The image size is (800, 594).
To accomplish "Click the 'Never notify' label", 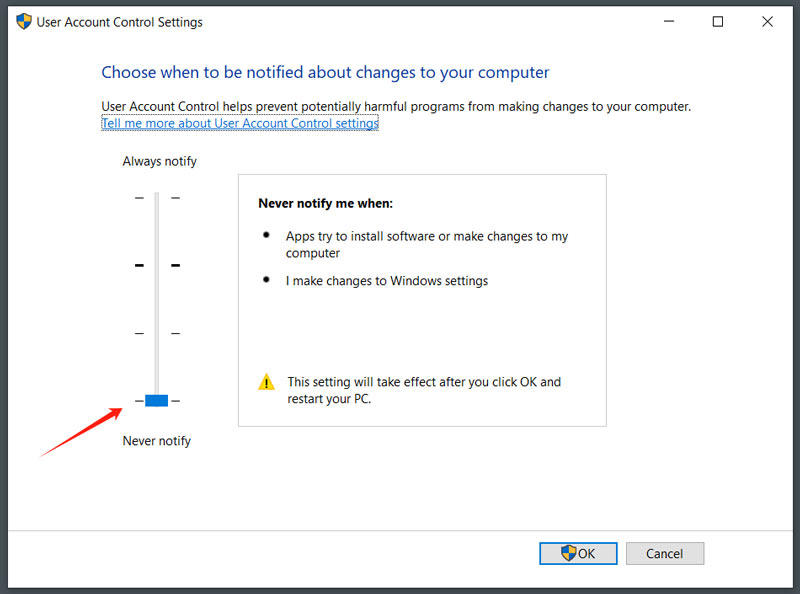I will 157,441.
